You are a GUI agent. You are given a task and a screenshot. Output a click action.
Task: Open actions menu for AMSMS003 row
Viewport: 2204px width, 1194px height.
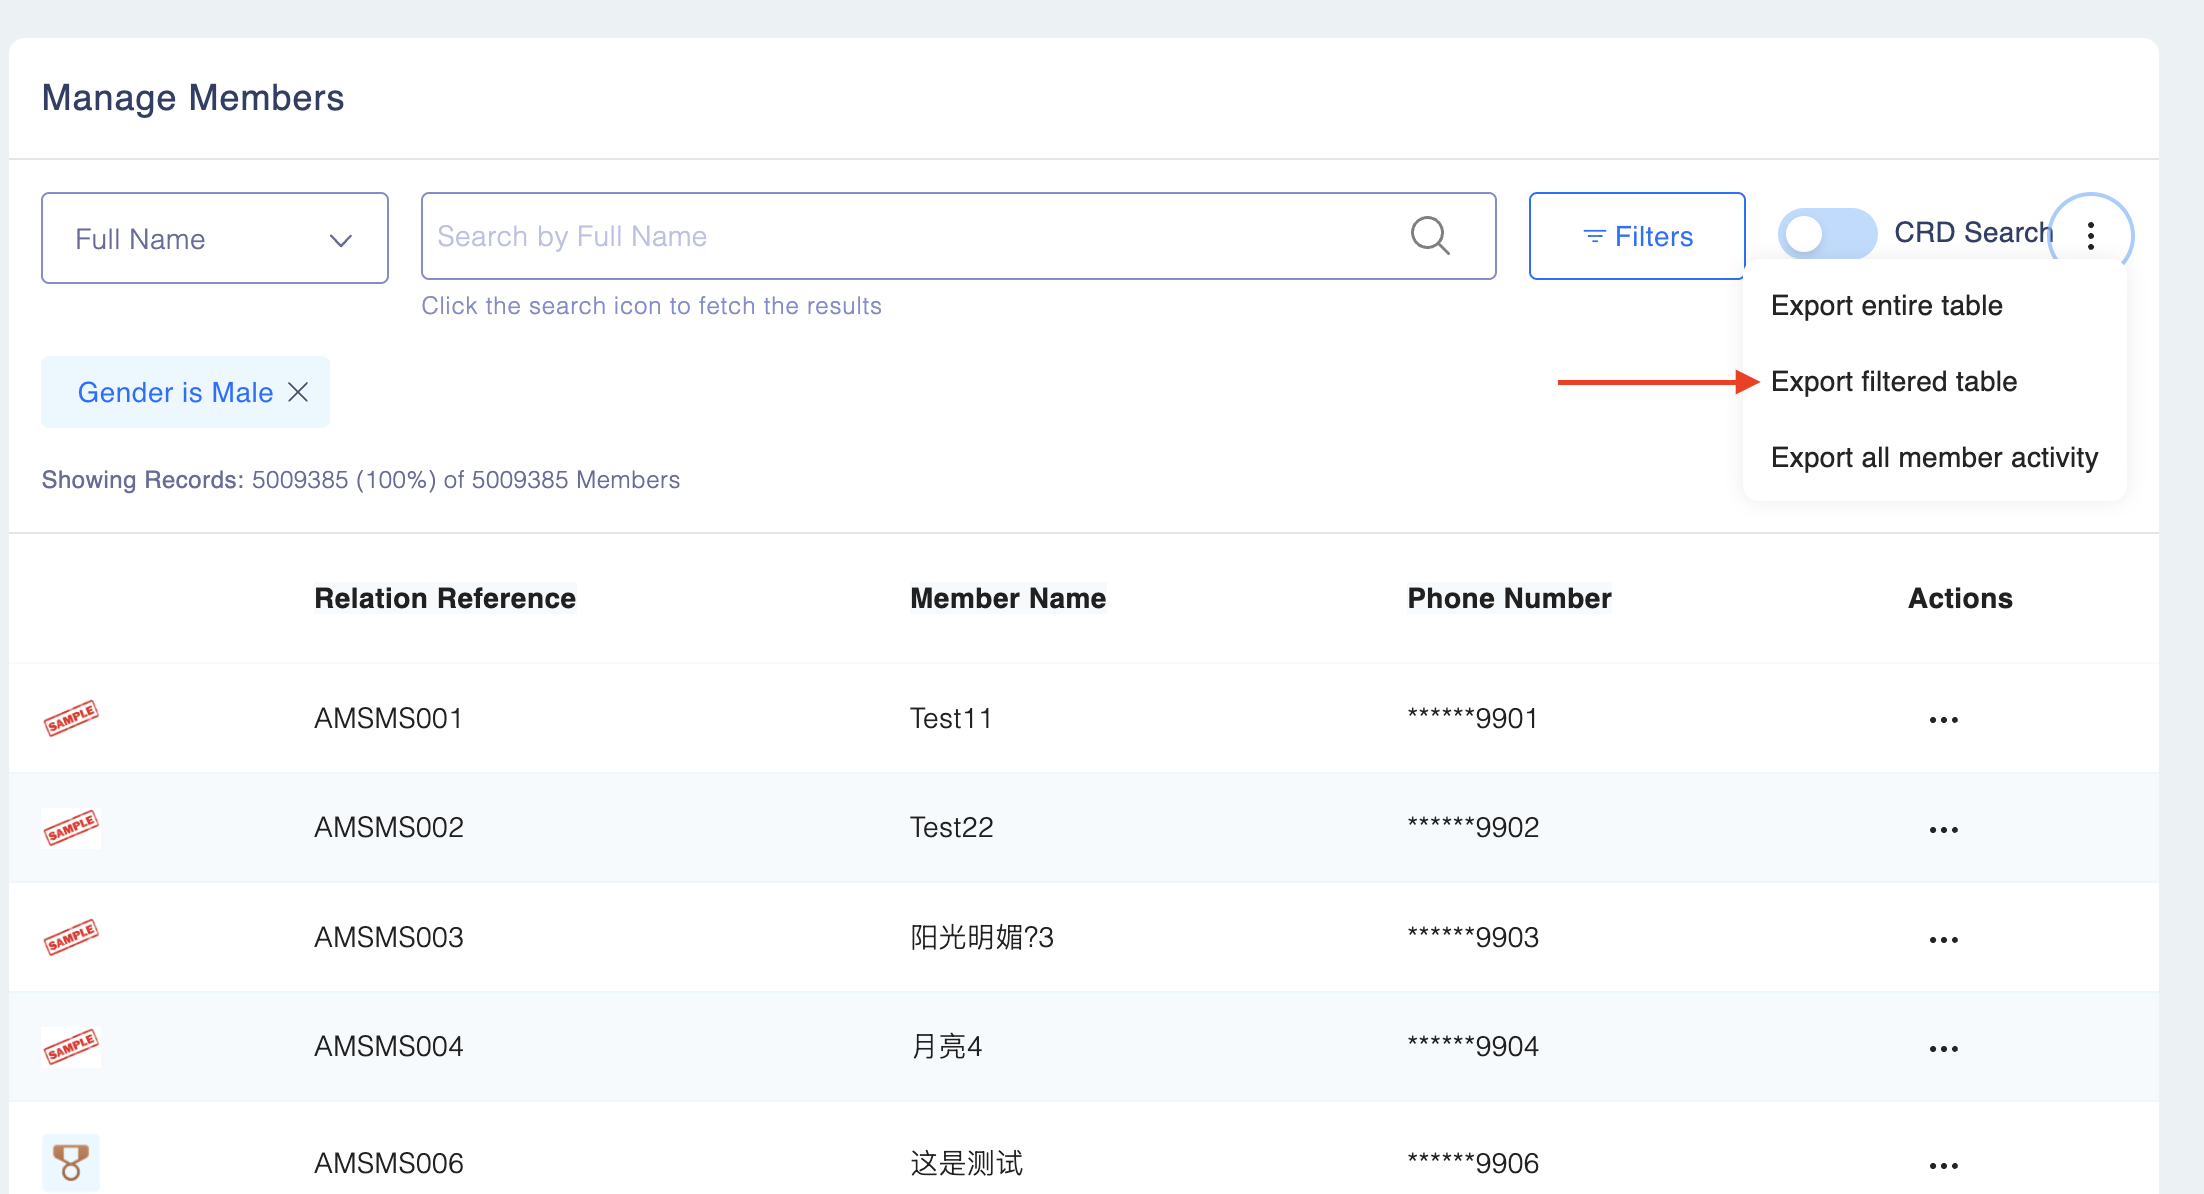(x=1943, y=940)
